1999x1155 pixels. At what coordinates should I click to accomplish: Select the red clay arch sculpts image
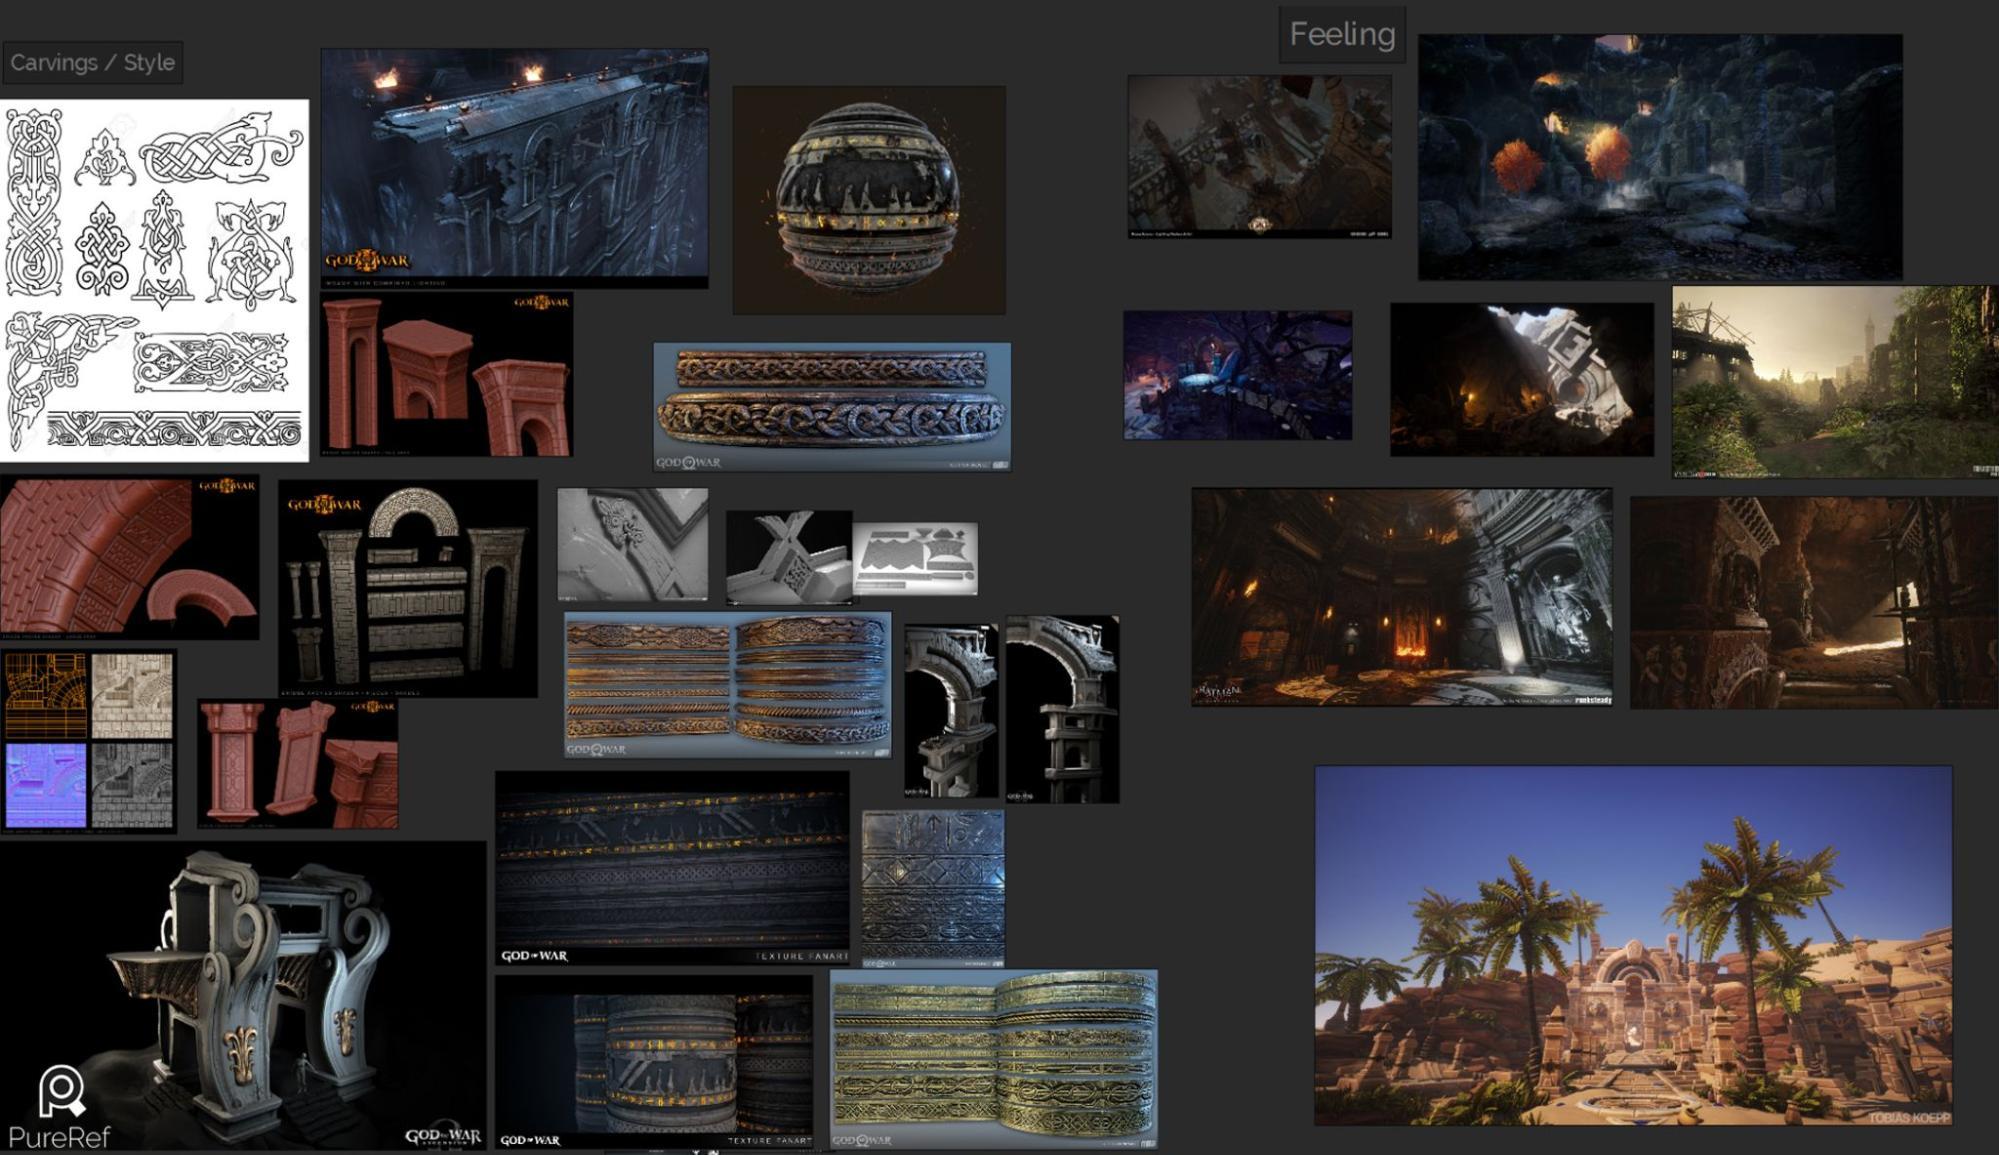coord(446,374)
